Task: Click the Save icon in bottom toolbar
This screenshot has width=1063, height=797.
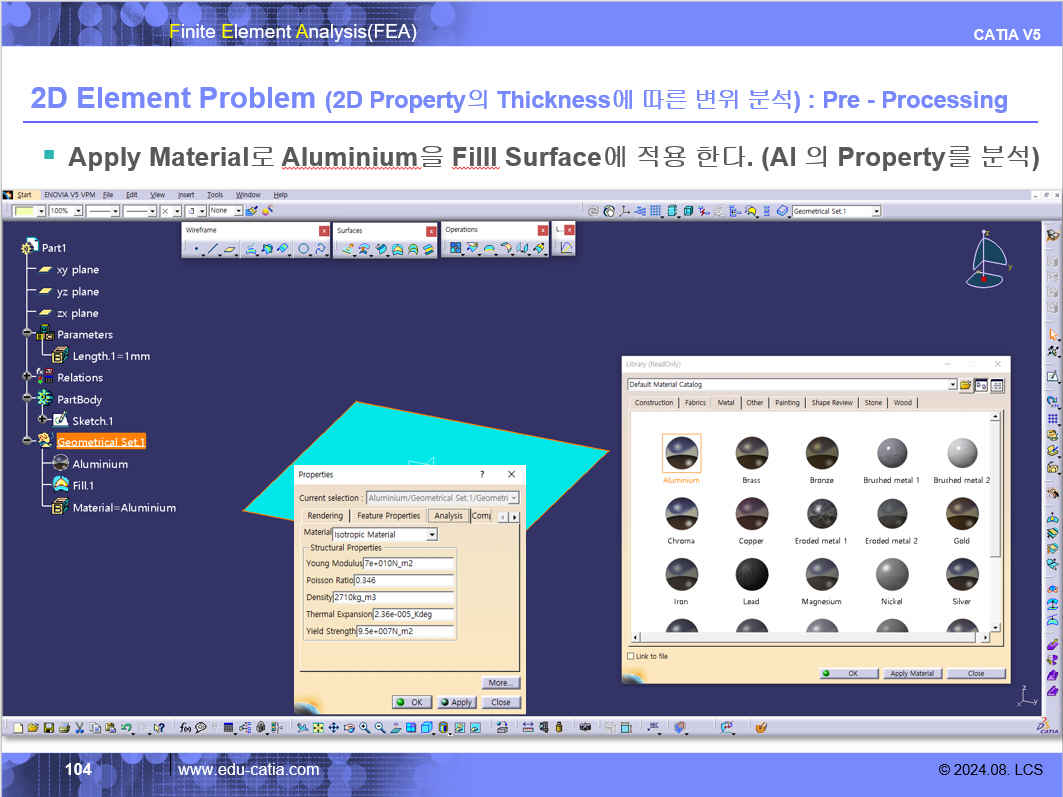Action: pos(48,728)
